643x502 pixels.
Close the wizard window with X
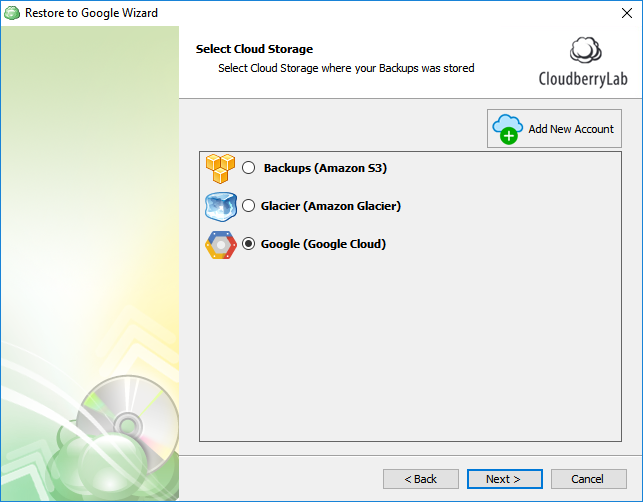pyautogui.click(x=627, y=13)
